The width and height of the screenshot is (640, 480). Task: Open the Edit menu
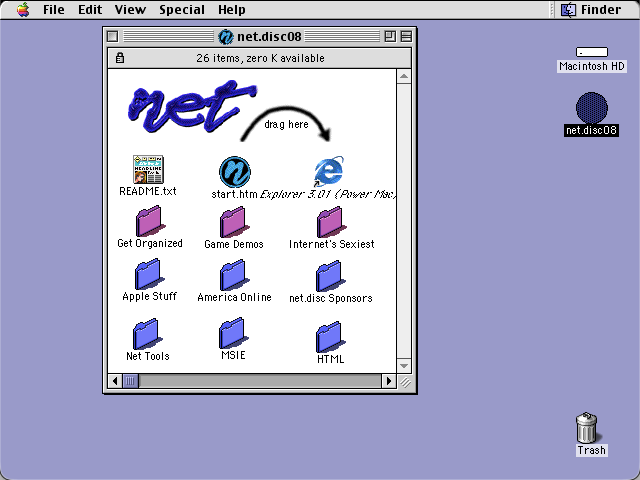[x=90, y=9]
